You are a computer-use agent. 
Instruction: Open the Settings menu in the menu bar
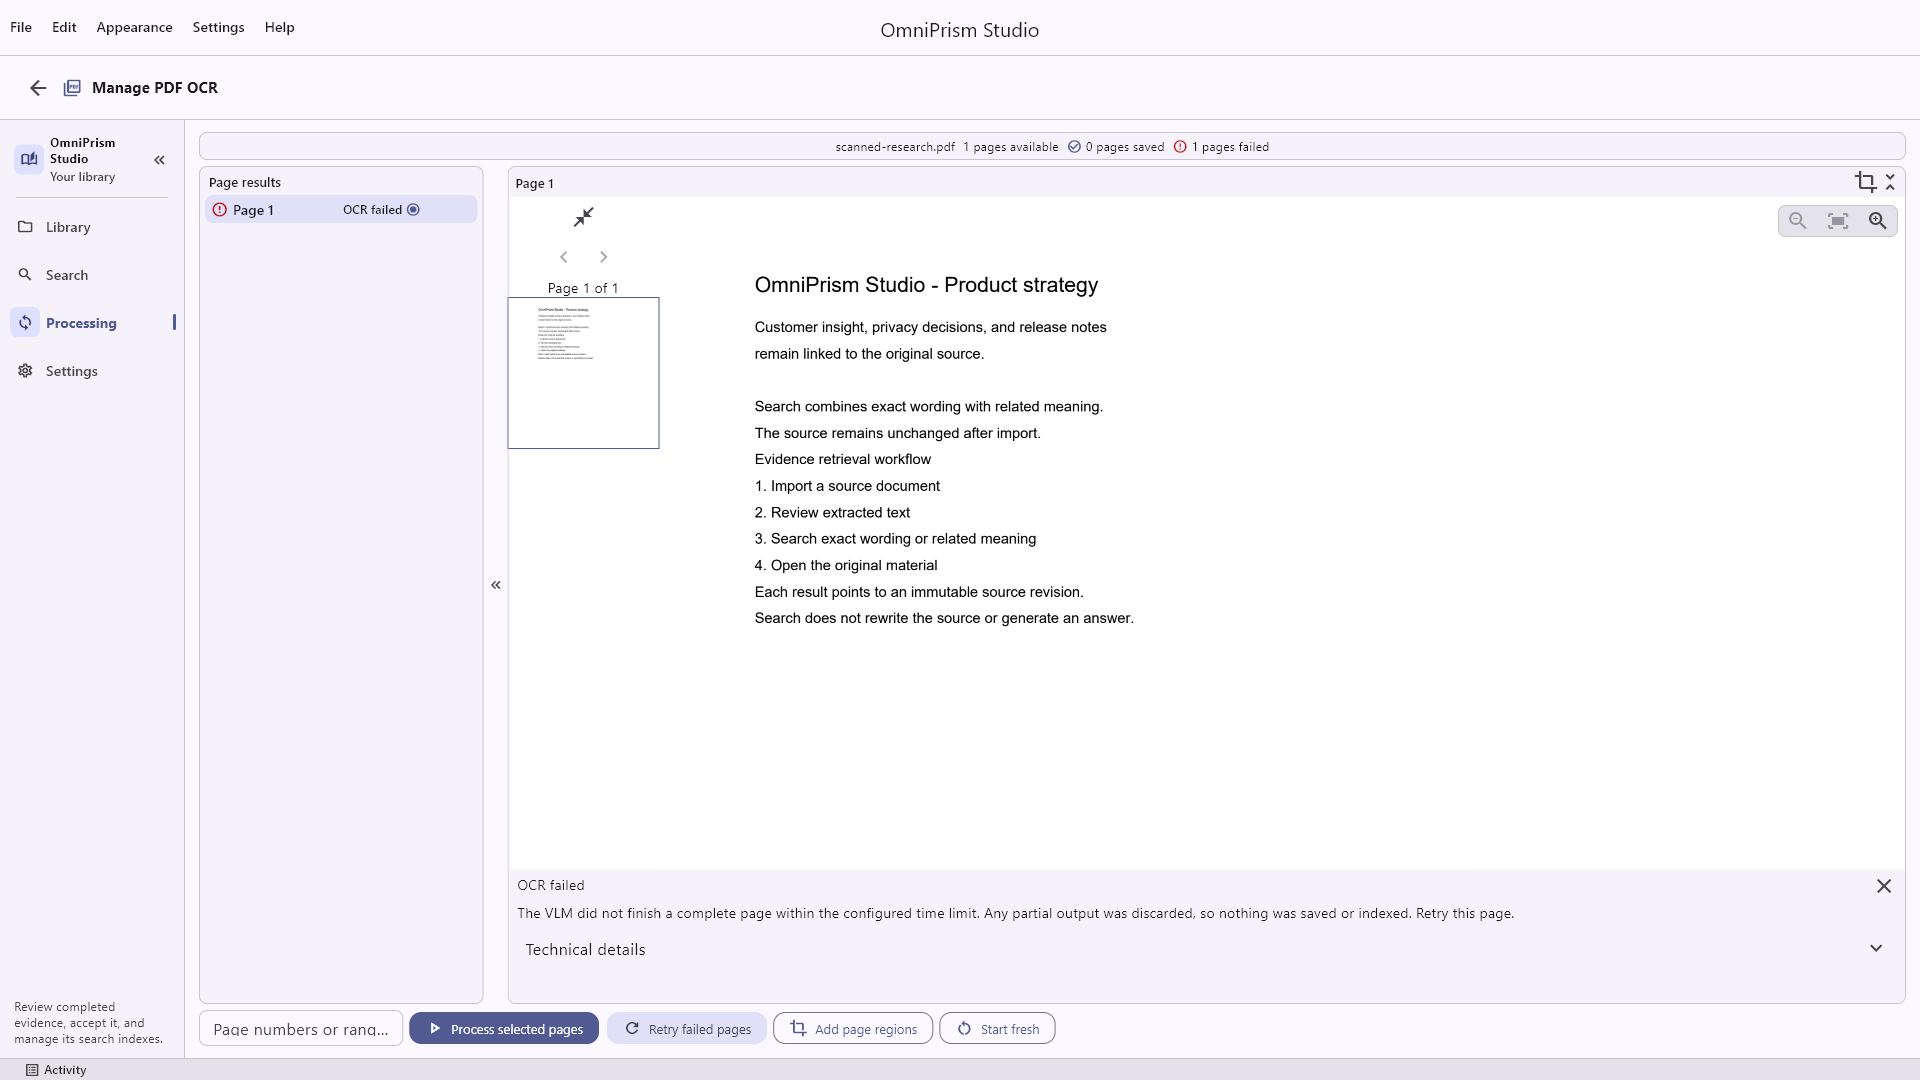[x=218, y=27]
